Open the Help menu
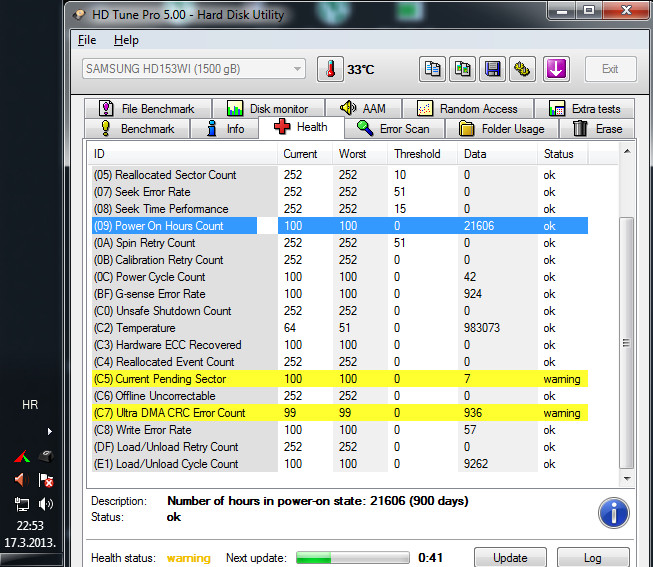This screenshot has height=567, width=653. tap(126, 40)
